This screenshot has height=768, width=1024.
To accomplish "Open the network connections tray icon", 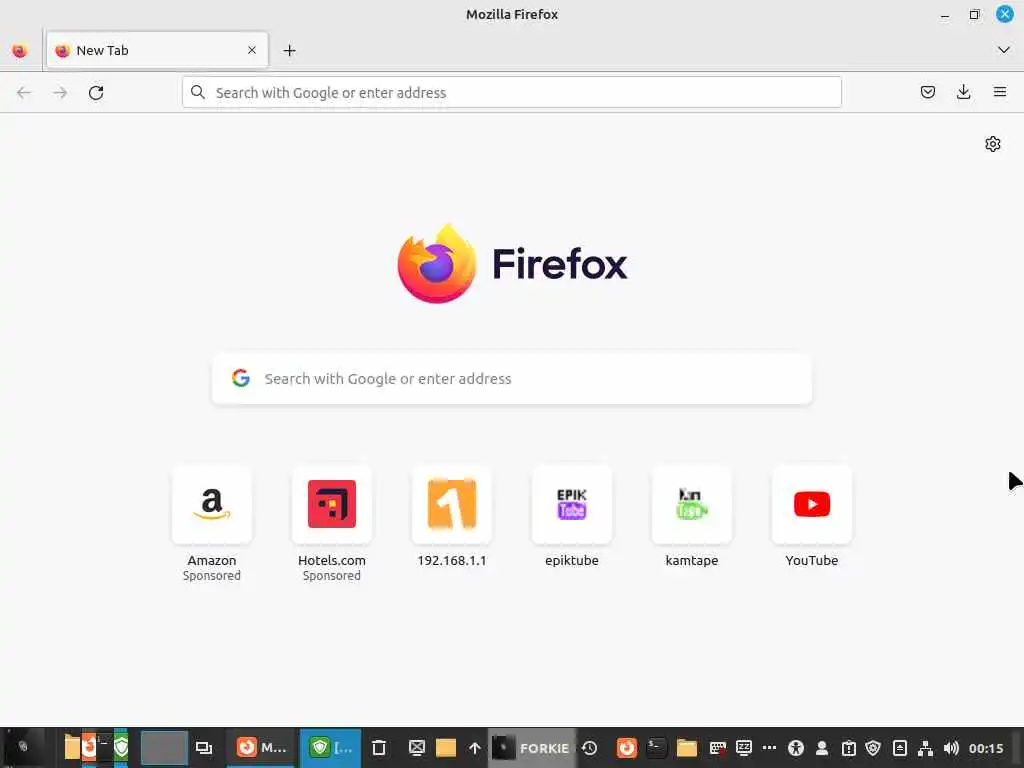I will 925,748.
